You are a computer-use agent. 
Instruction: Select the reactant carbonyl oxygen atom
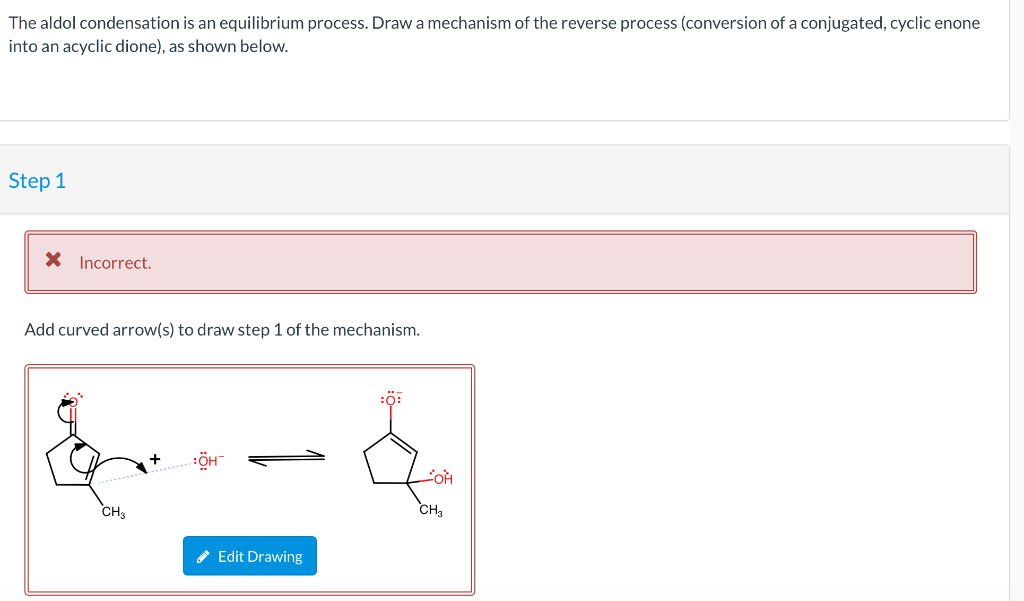tap(72, 400)
